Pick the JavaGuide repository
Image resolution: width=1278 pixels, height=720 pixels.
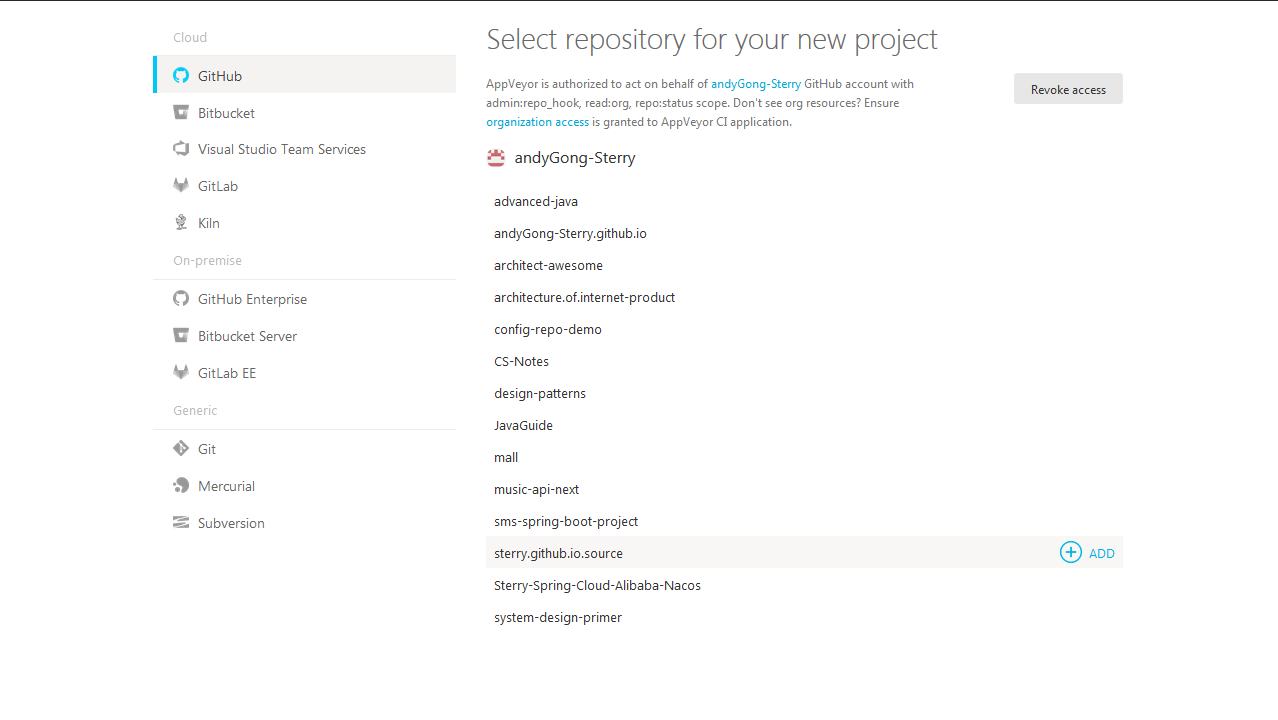[804, 425]
